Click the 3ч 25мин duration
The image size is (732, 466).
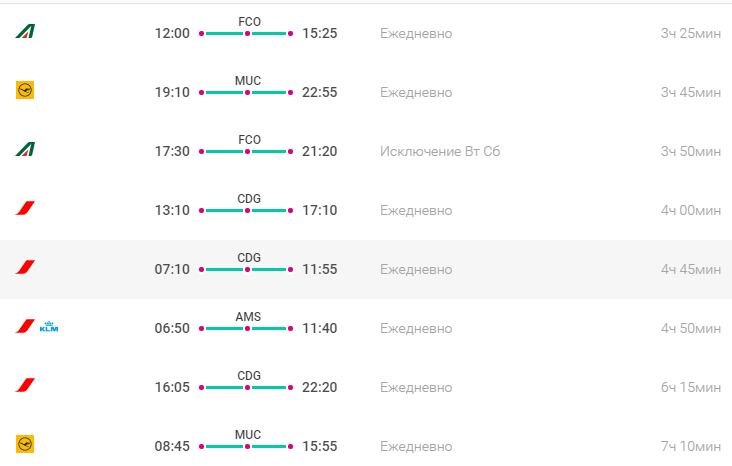[691, 33]
